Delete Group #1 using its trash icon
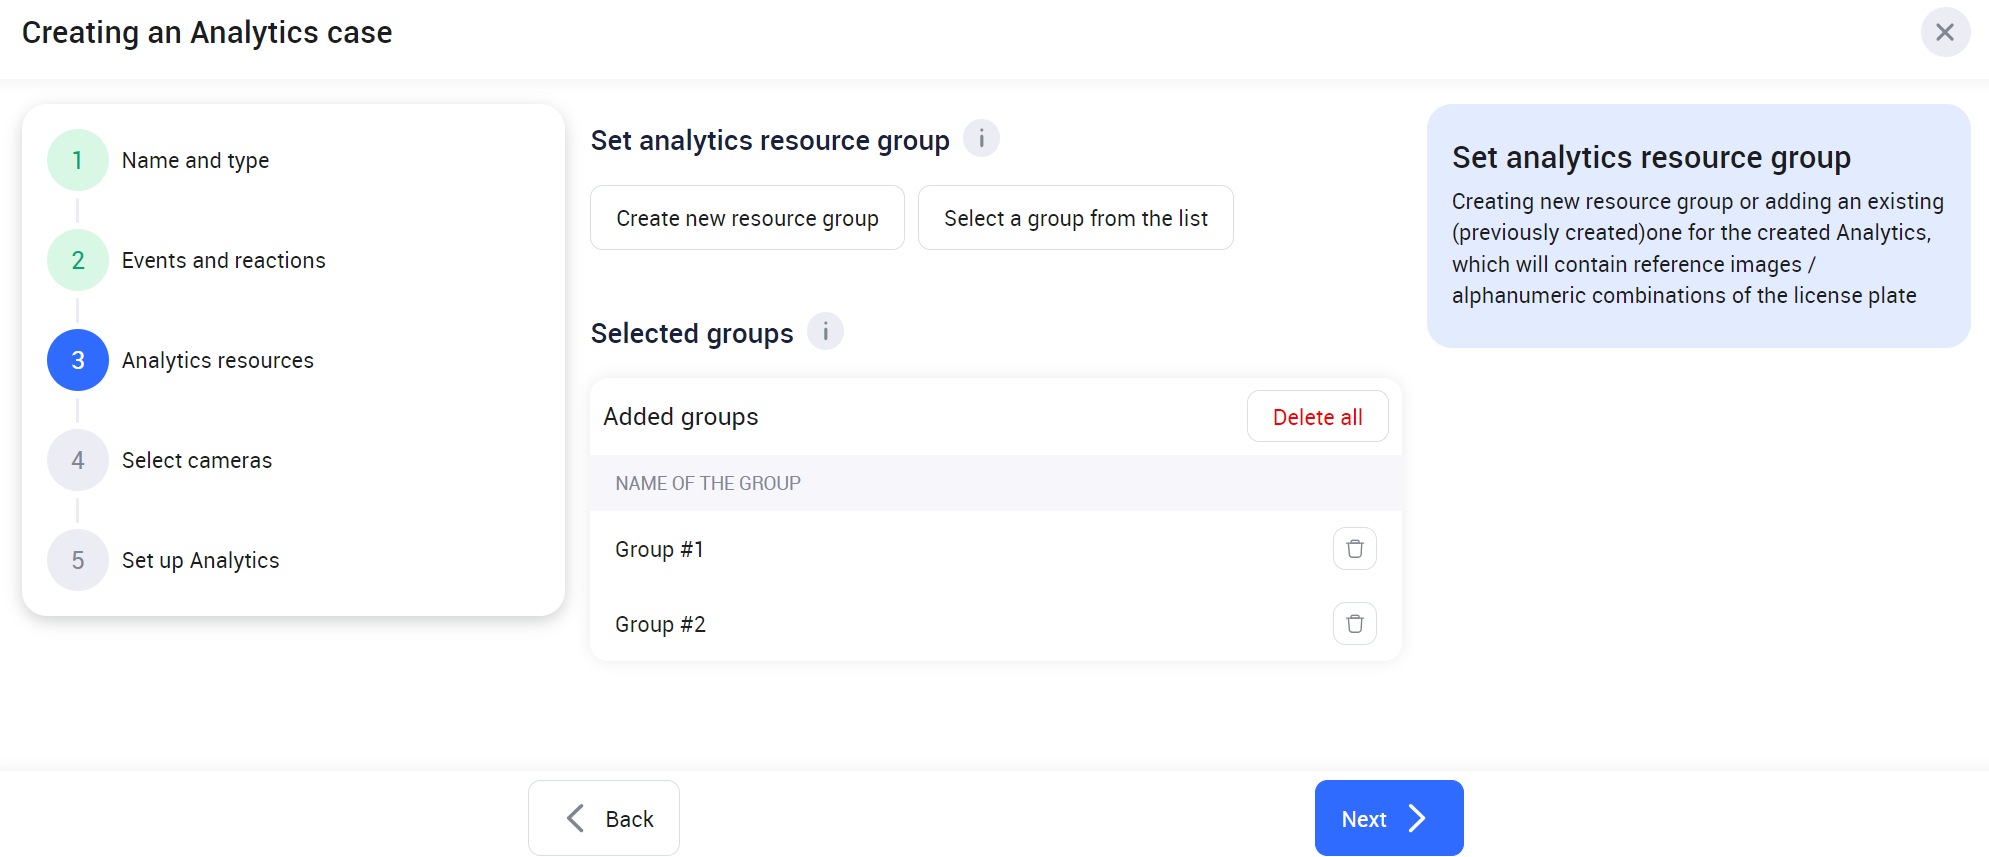Image resolution: width=1989 pixels, height=857 pixels. 1354,549
